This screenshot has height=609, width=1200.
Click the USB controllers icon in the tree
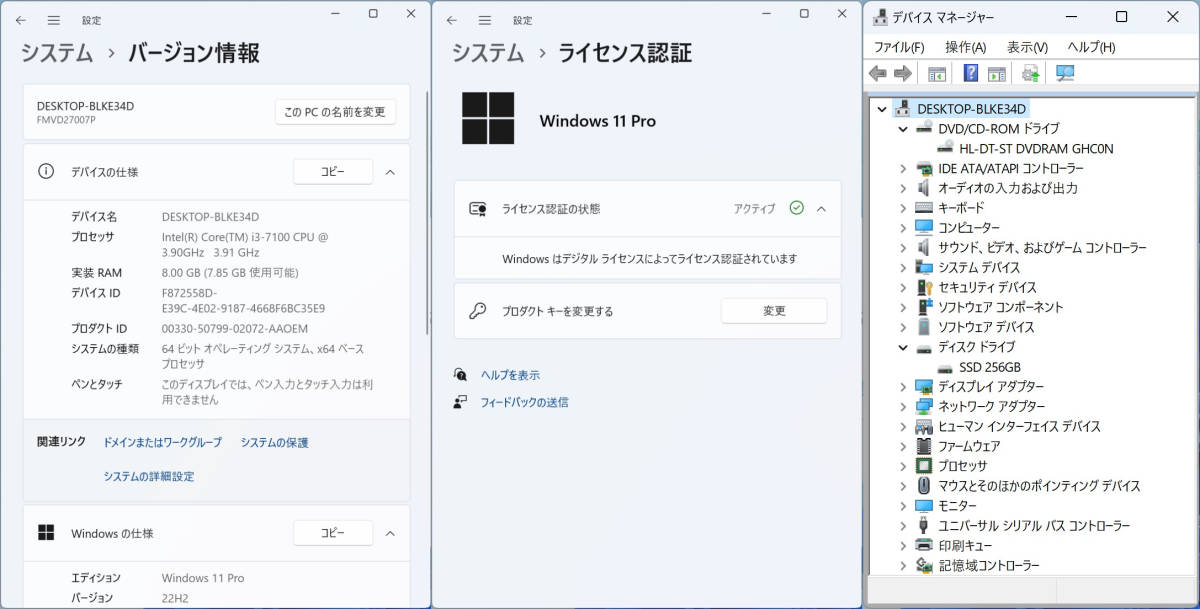924,525
